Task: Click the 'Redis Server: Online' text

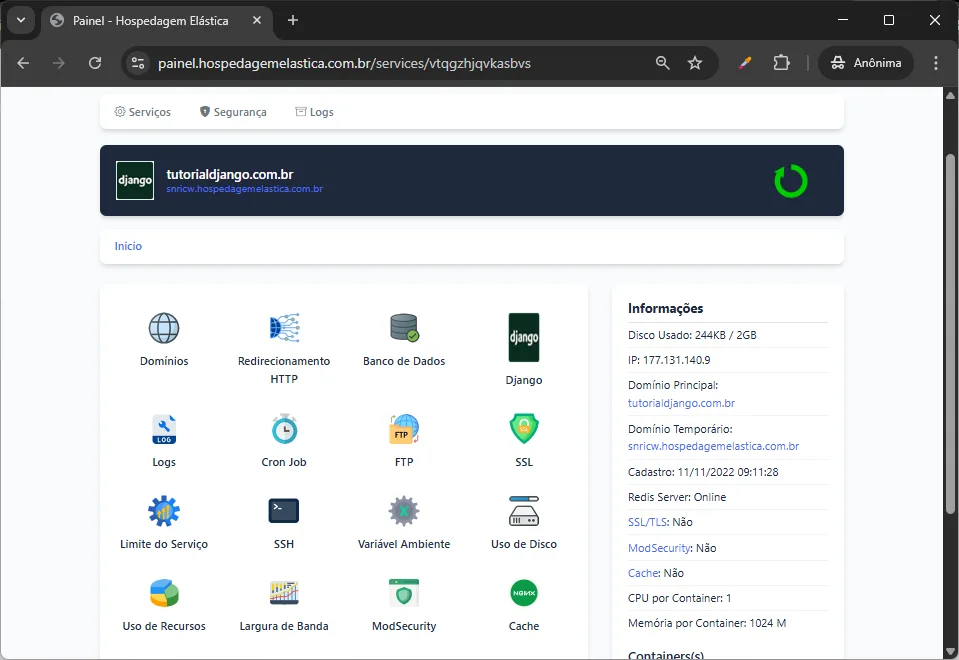Action: click(x=677, y=497)
